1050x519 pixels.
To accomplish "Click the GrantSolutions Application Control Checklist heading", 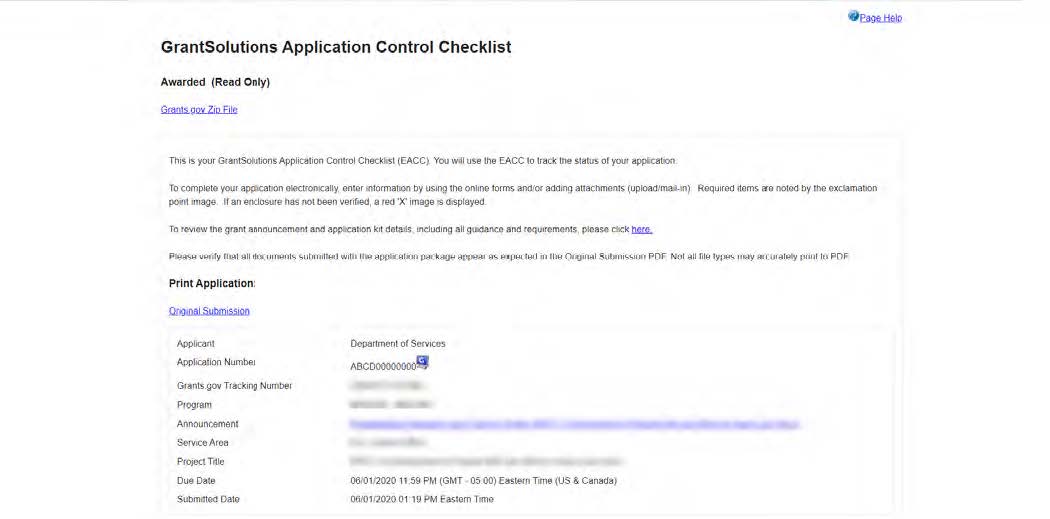I will tap(336, 47).
